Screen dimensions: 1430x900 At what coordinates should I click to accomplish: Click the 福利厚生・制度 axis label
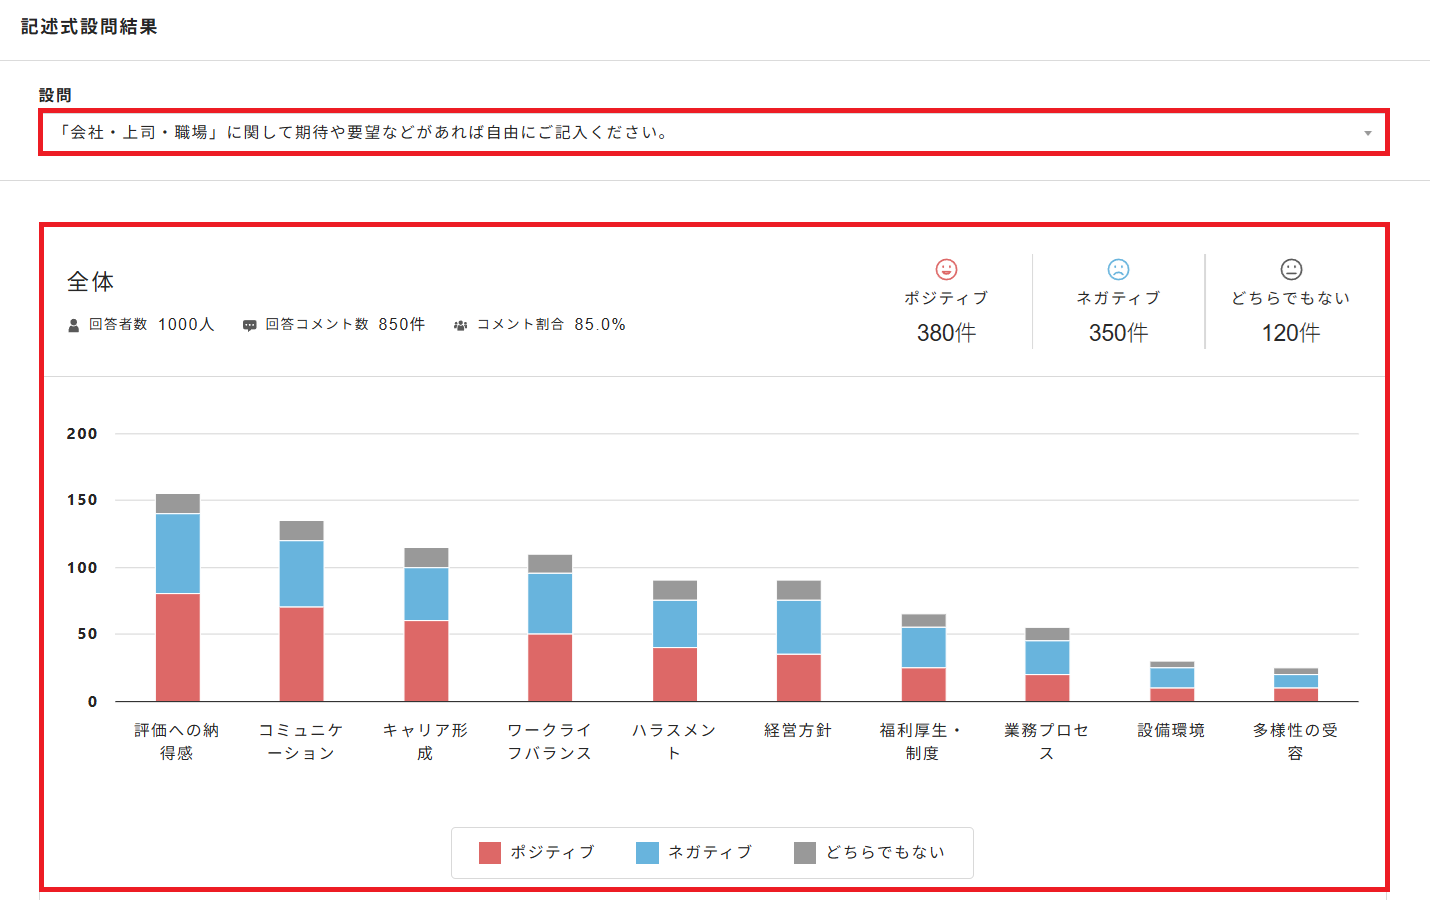922,742
